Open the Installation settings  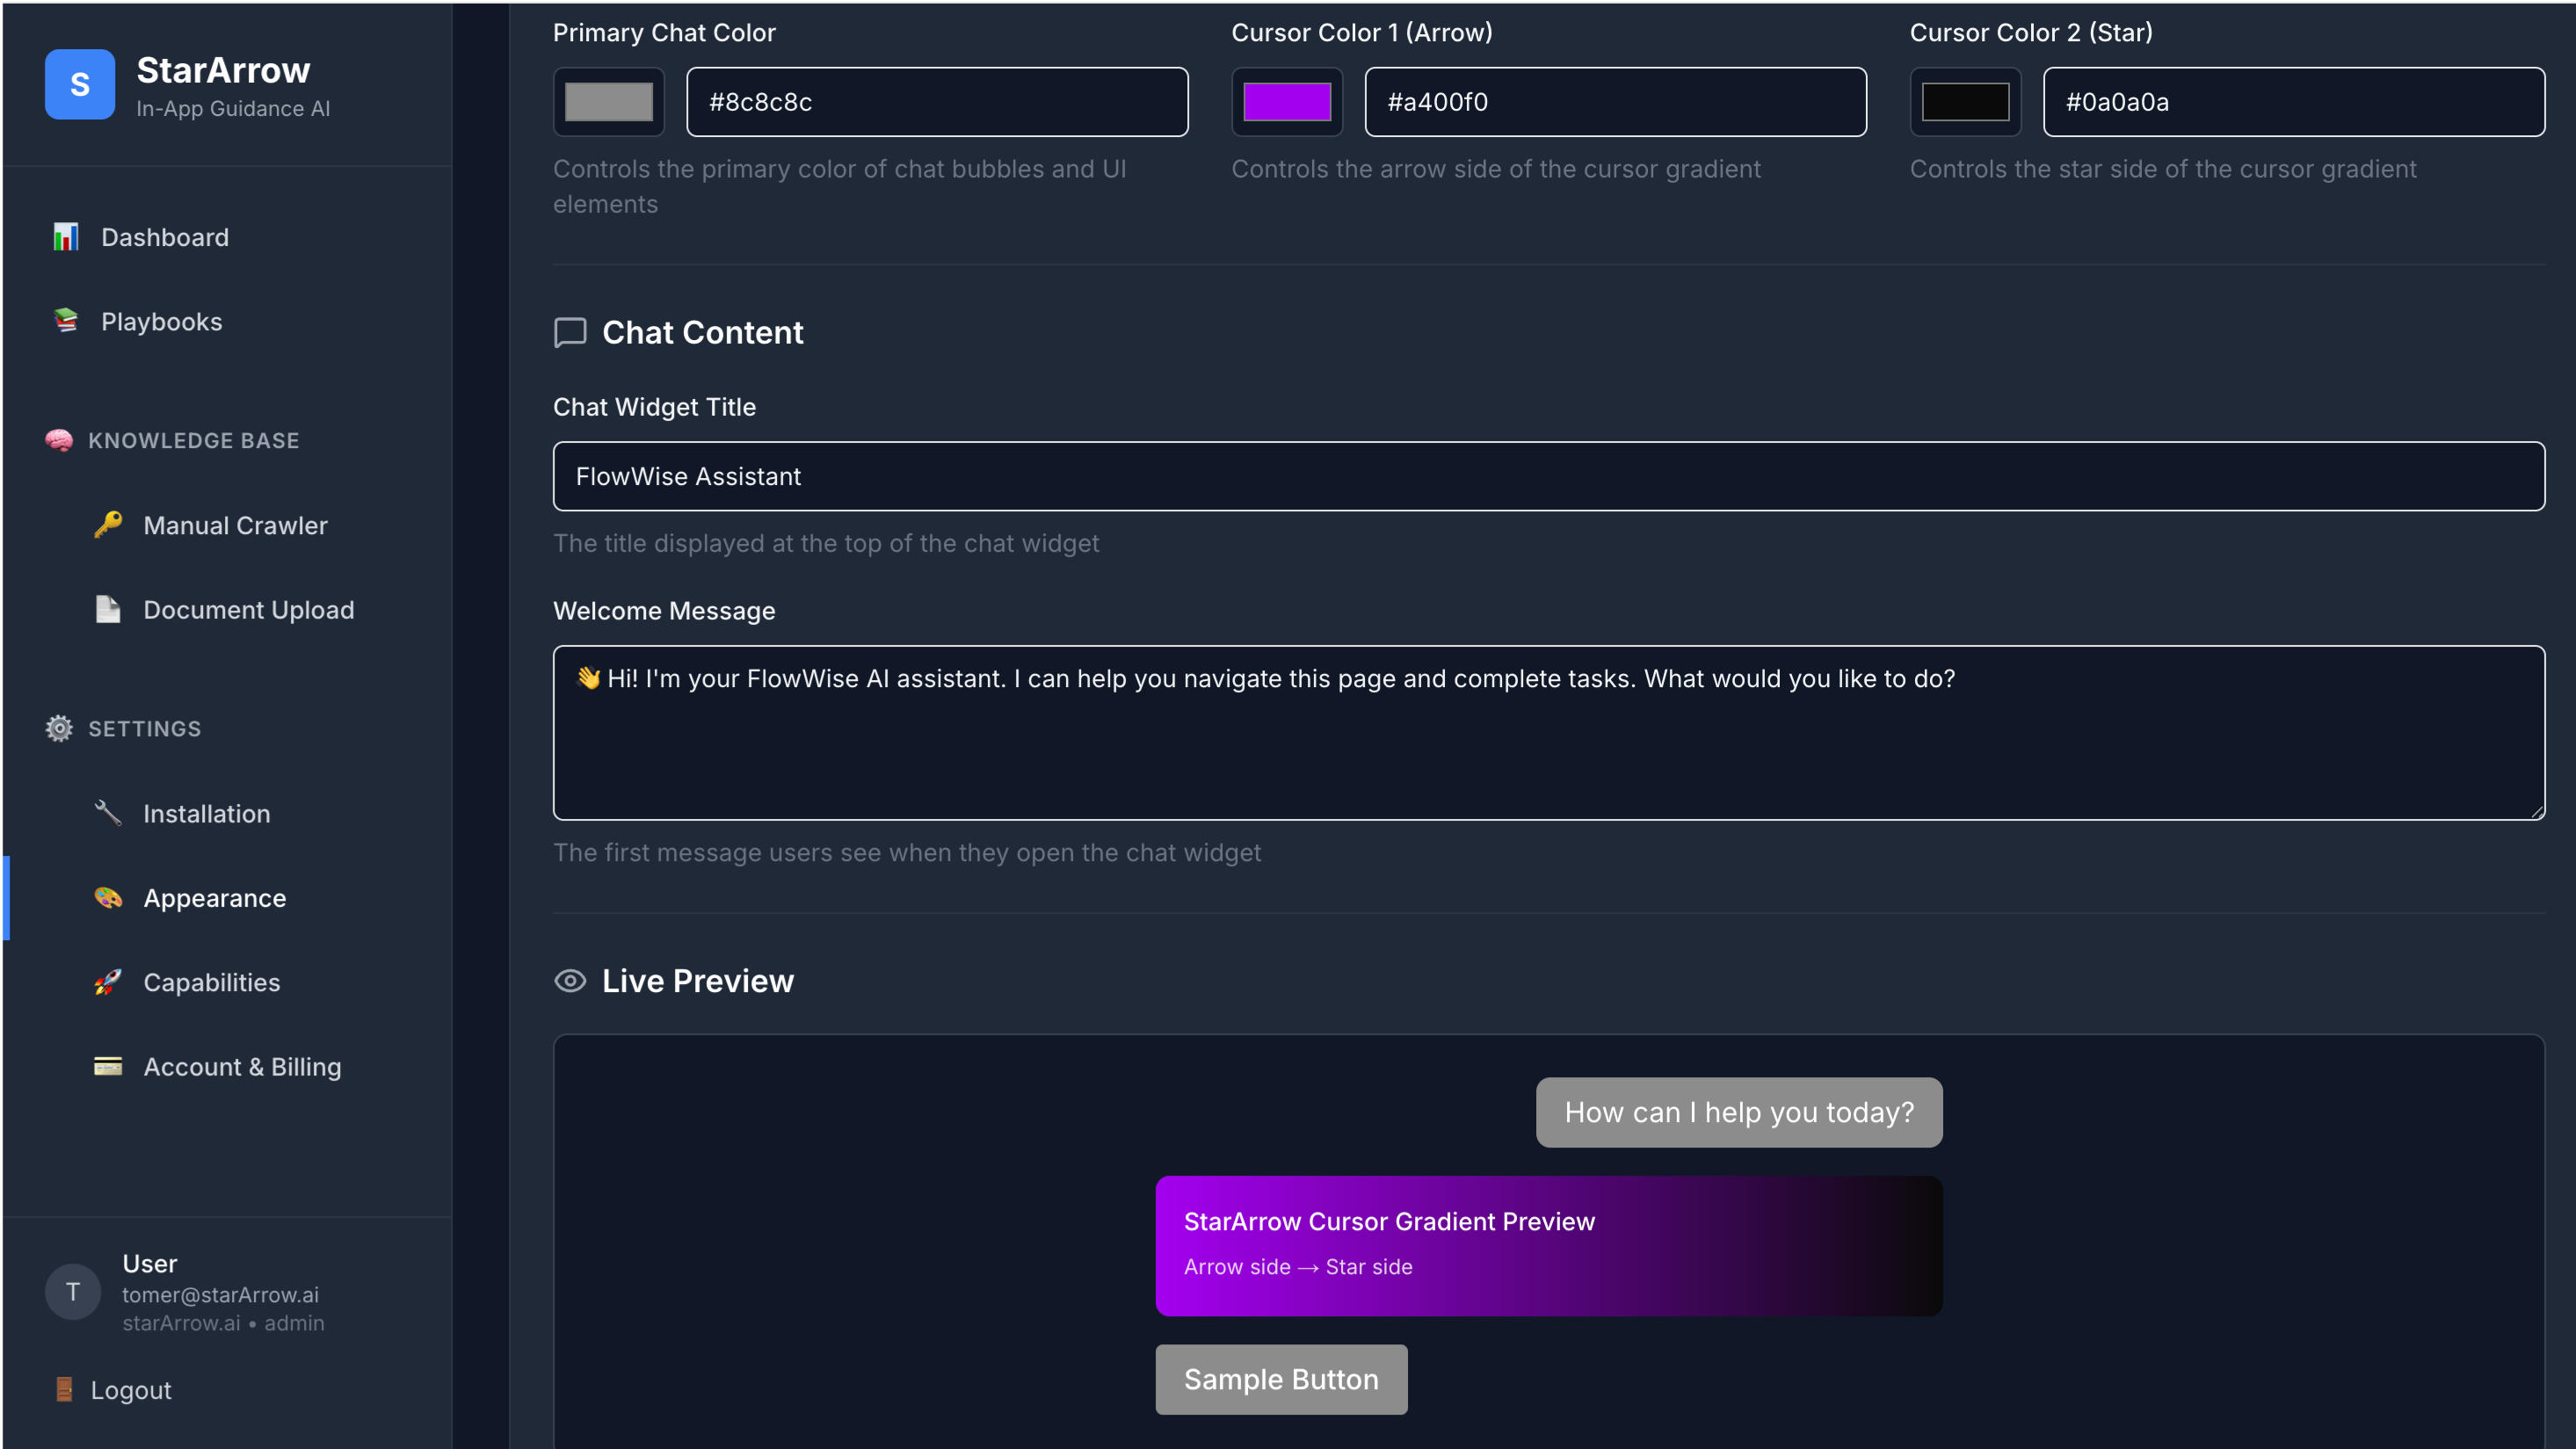click(x=206, y=813)
